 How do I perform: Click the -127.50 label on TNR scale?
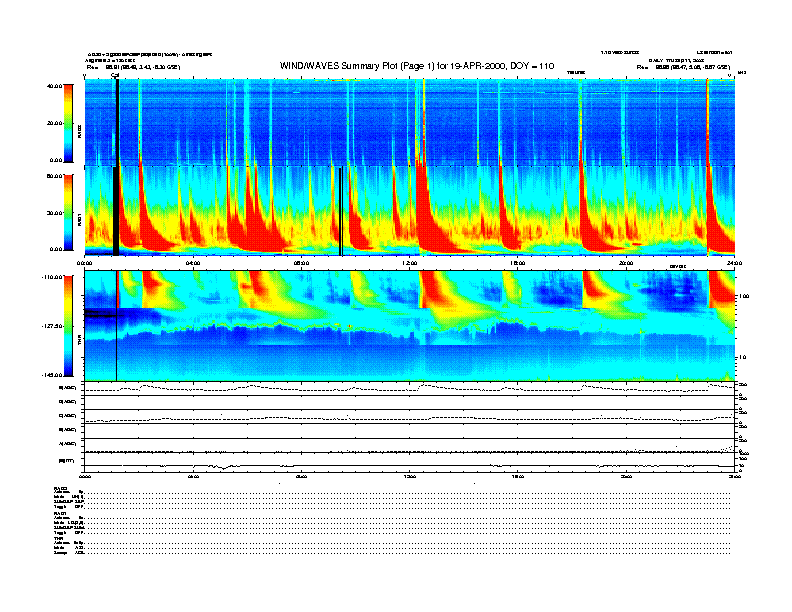click(52, 326)
